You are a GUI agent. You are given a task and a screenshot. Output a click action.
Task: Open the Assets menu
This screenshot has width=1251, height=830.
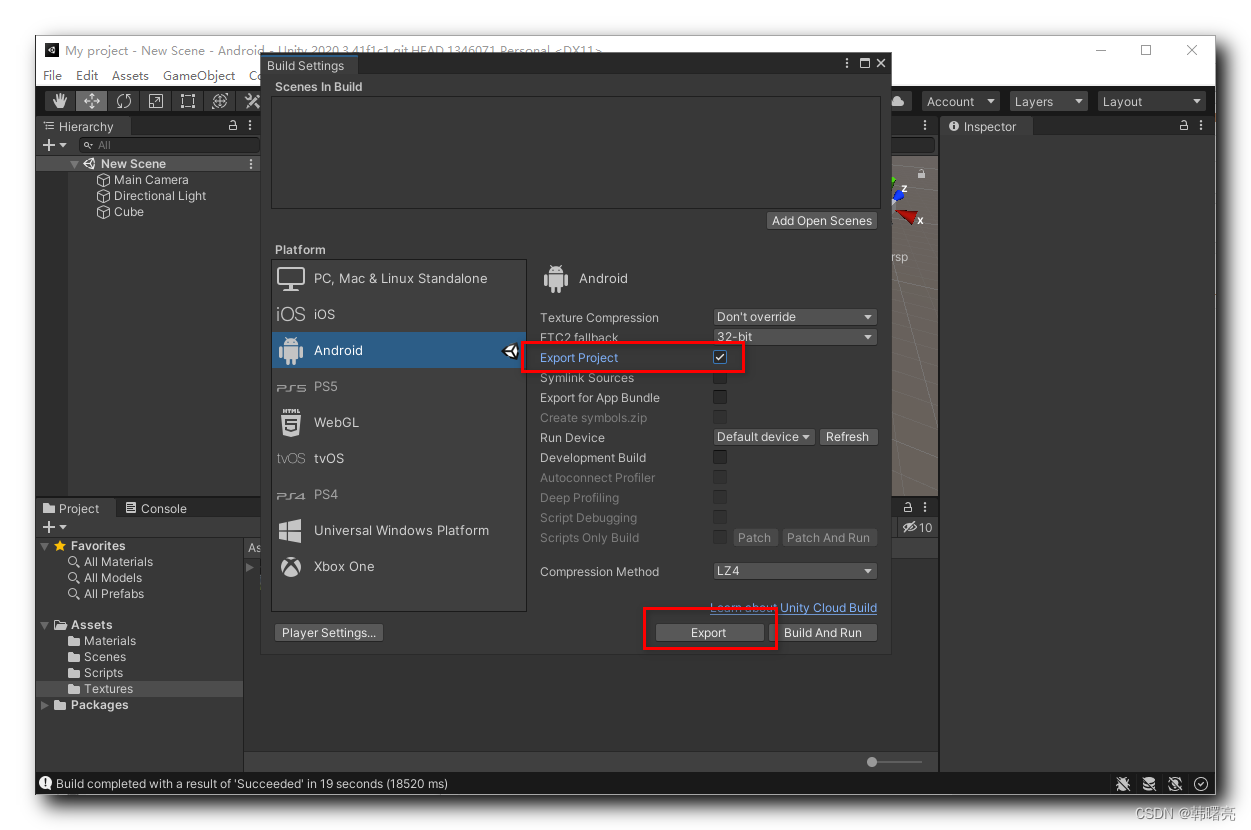(130, 76)
